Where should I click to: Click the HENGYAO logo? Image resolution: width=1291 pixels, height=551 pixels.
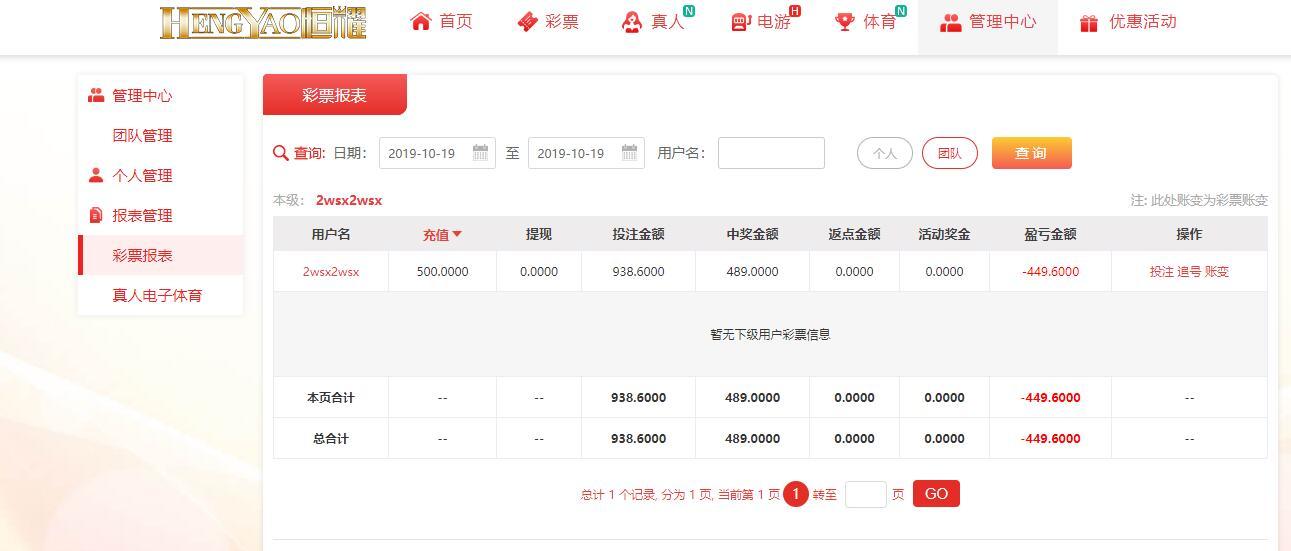tap(263, 22)
